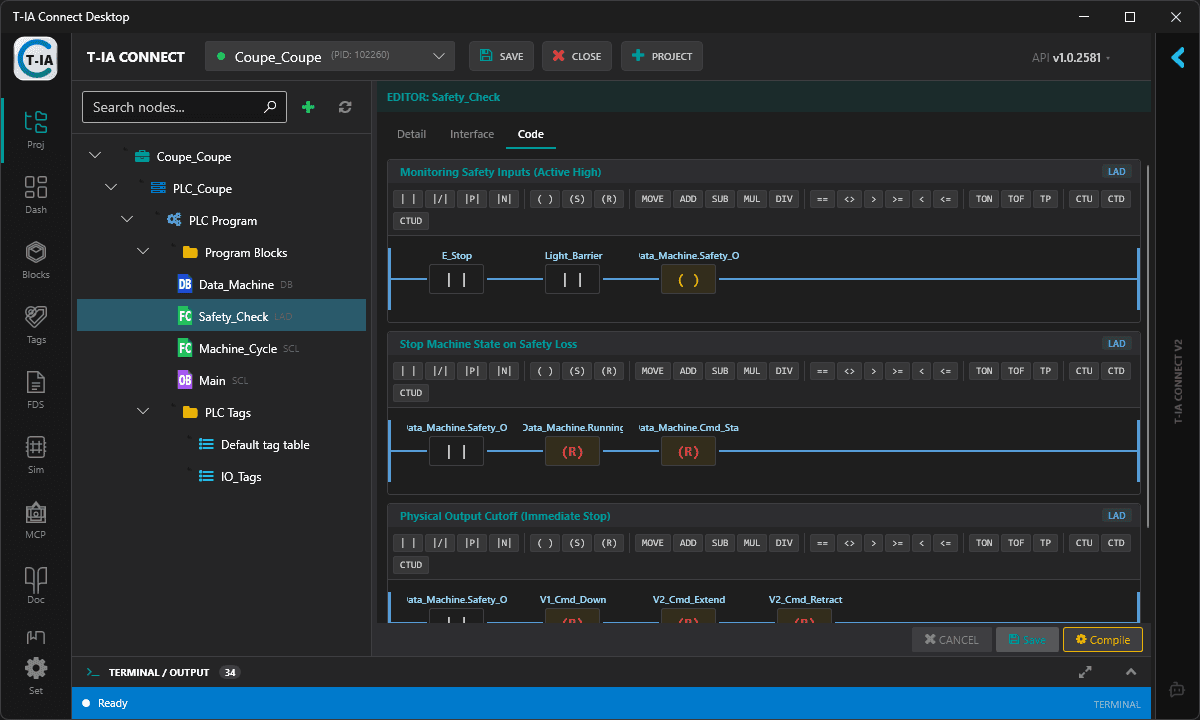
Task: Switch to the Interface tab
Action: click(471, 134)
